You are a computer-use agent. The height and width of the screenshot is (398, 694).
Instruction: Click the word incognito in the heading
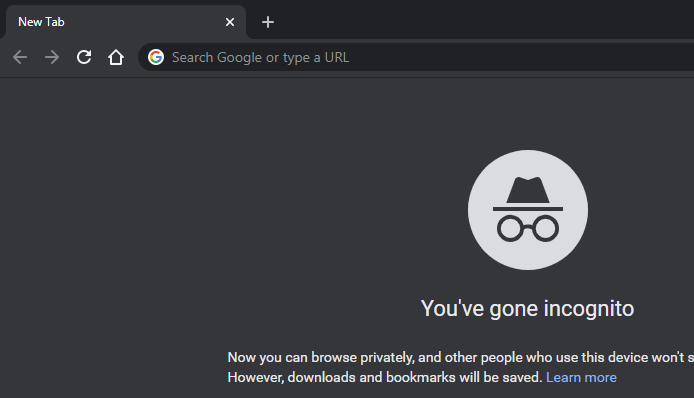click(x=589, y=309)
